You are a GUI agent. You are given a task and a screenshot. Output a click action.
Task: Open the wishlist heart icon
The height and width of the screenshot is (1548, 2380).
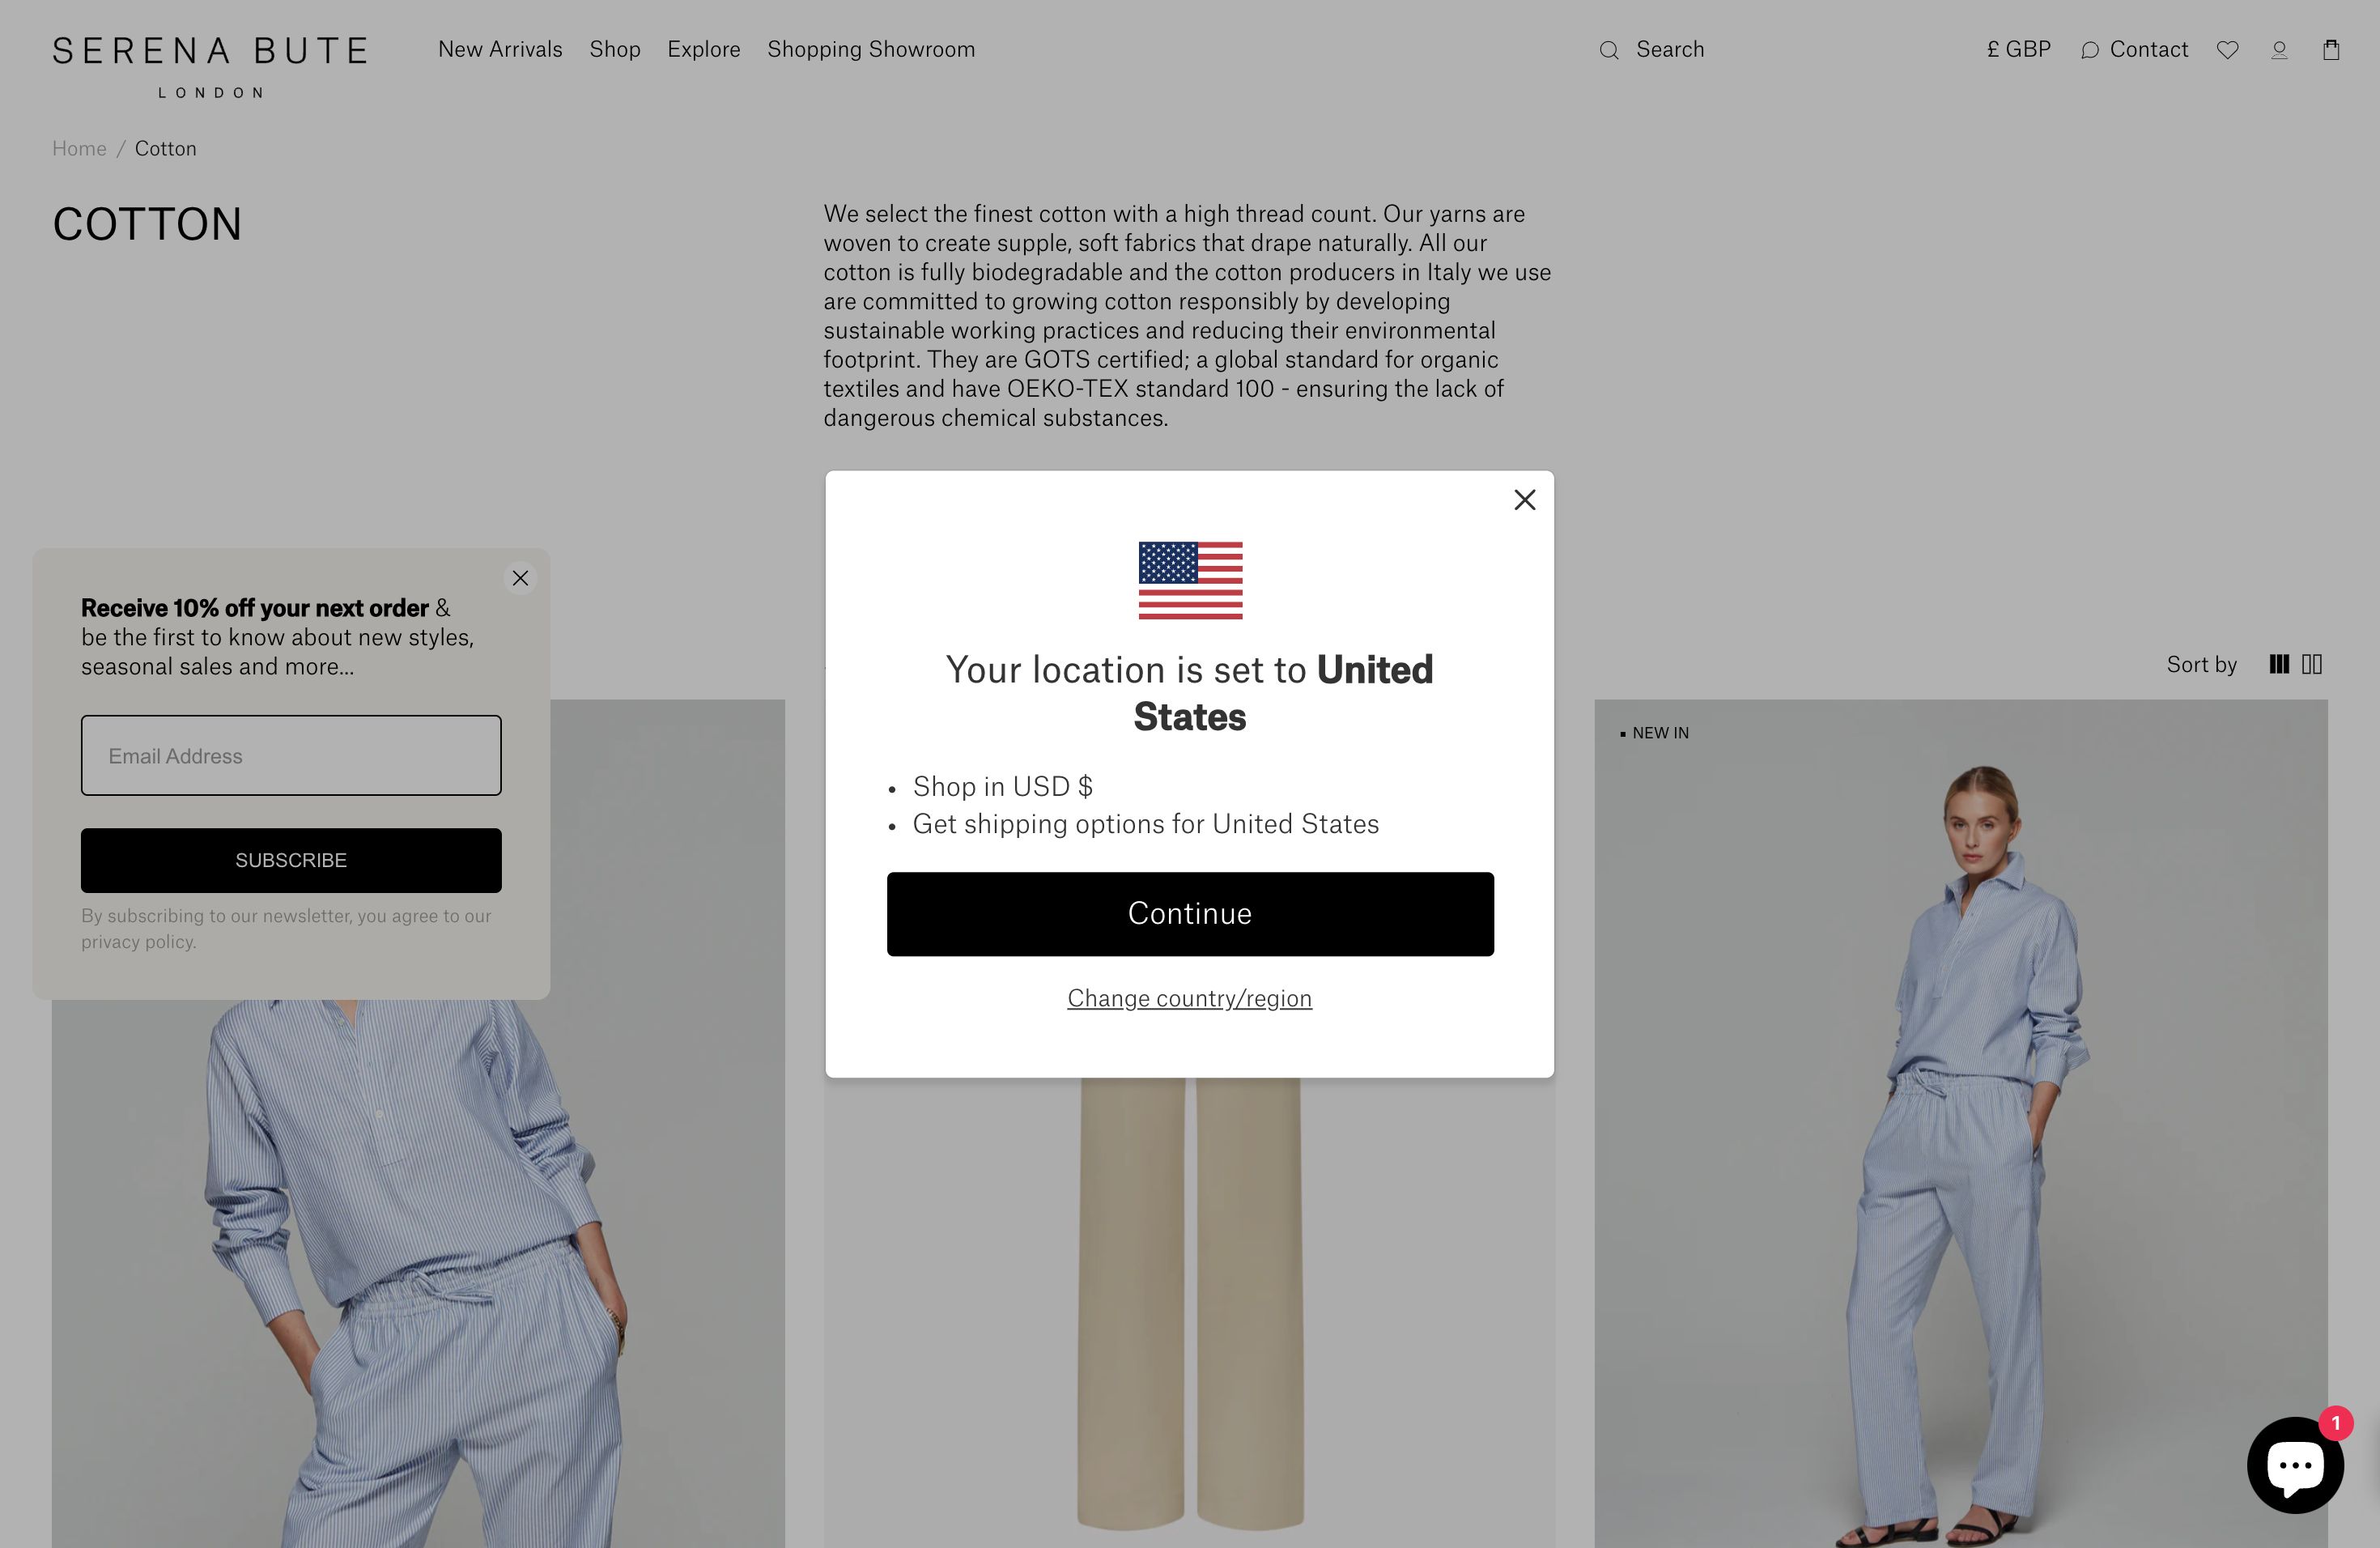2227,50
